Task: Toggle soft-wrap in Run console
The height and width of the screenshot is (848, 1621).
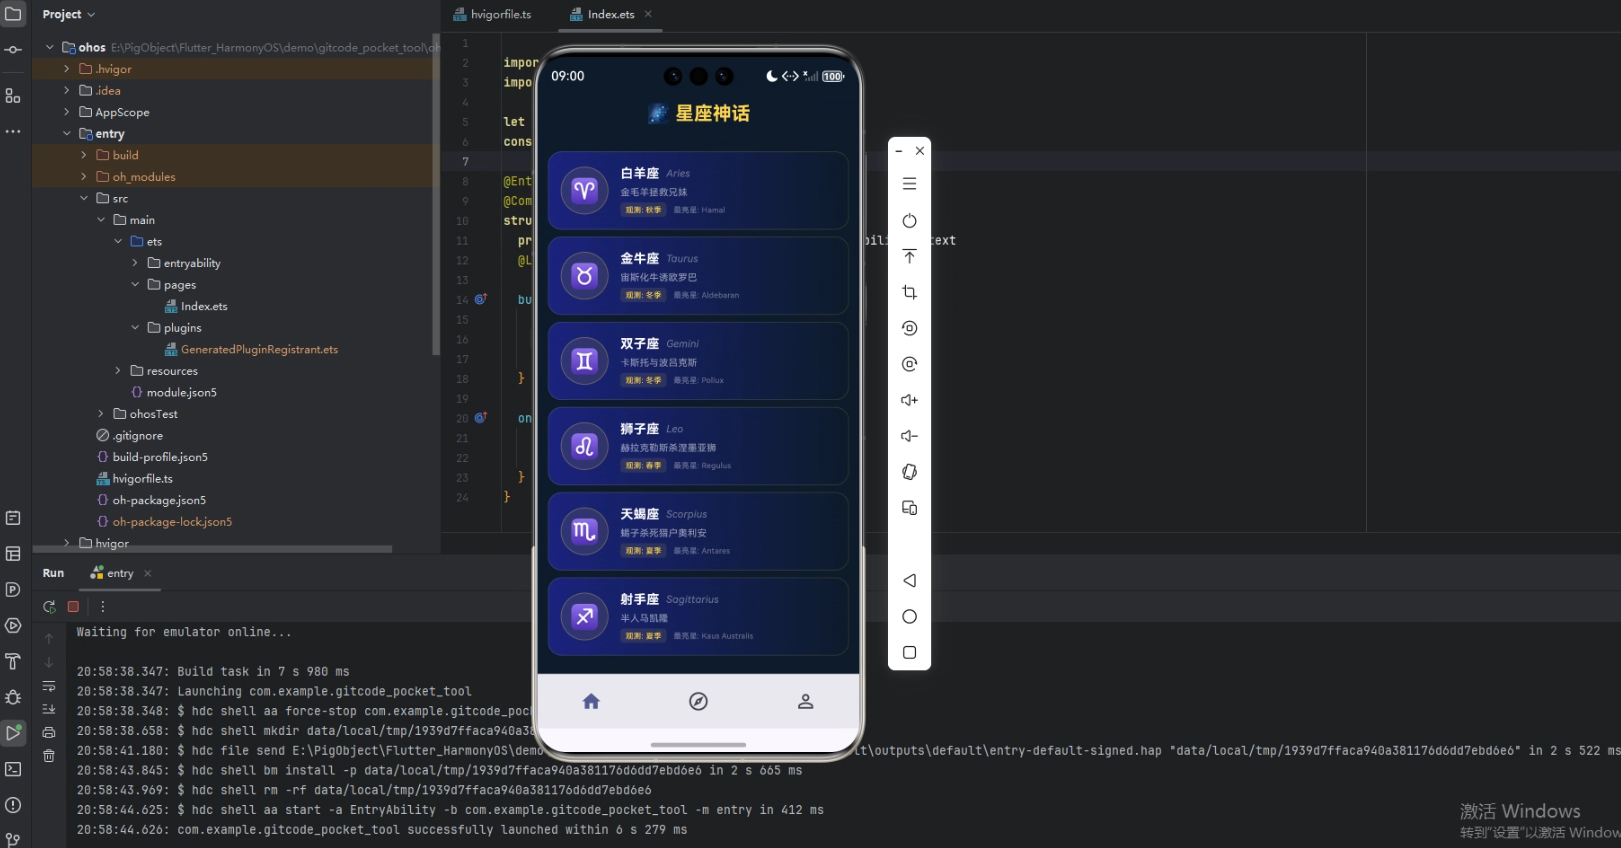Action: pyautogui.click(x=49, y=686)
